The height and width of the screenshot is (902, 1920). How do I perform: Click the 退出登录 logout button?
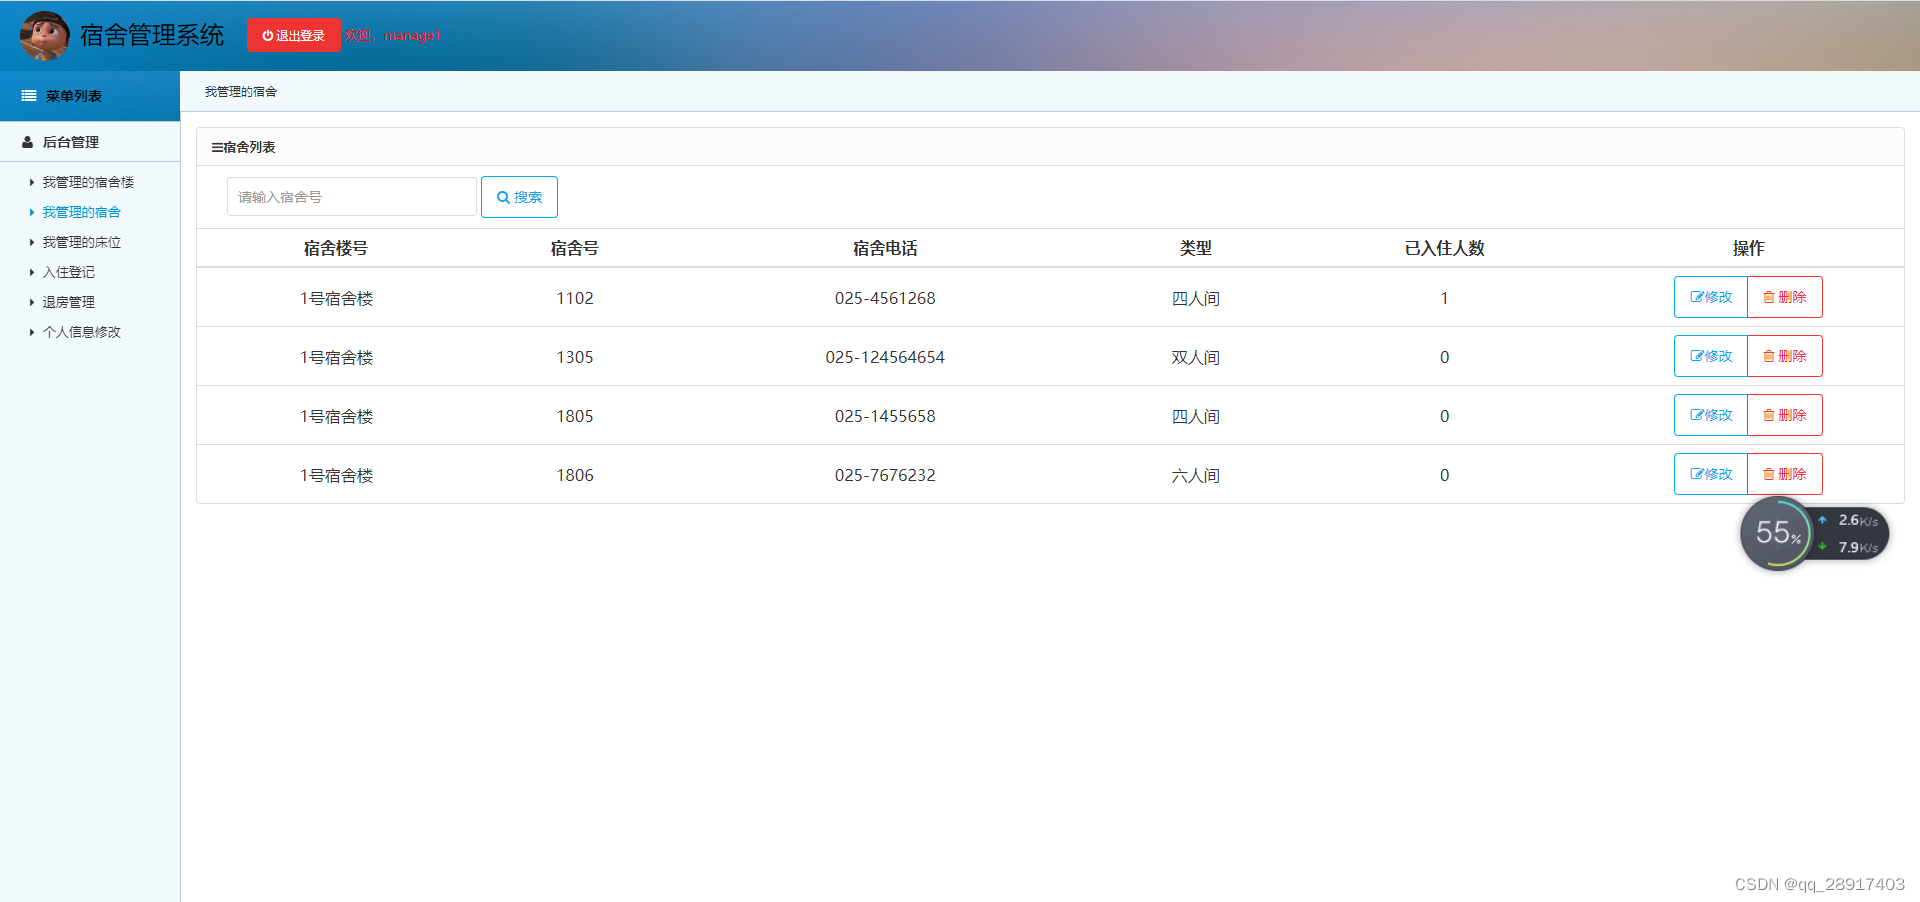pyautogui.click(x=294, y=35)
